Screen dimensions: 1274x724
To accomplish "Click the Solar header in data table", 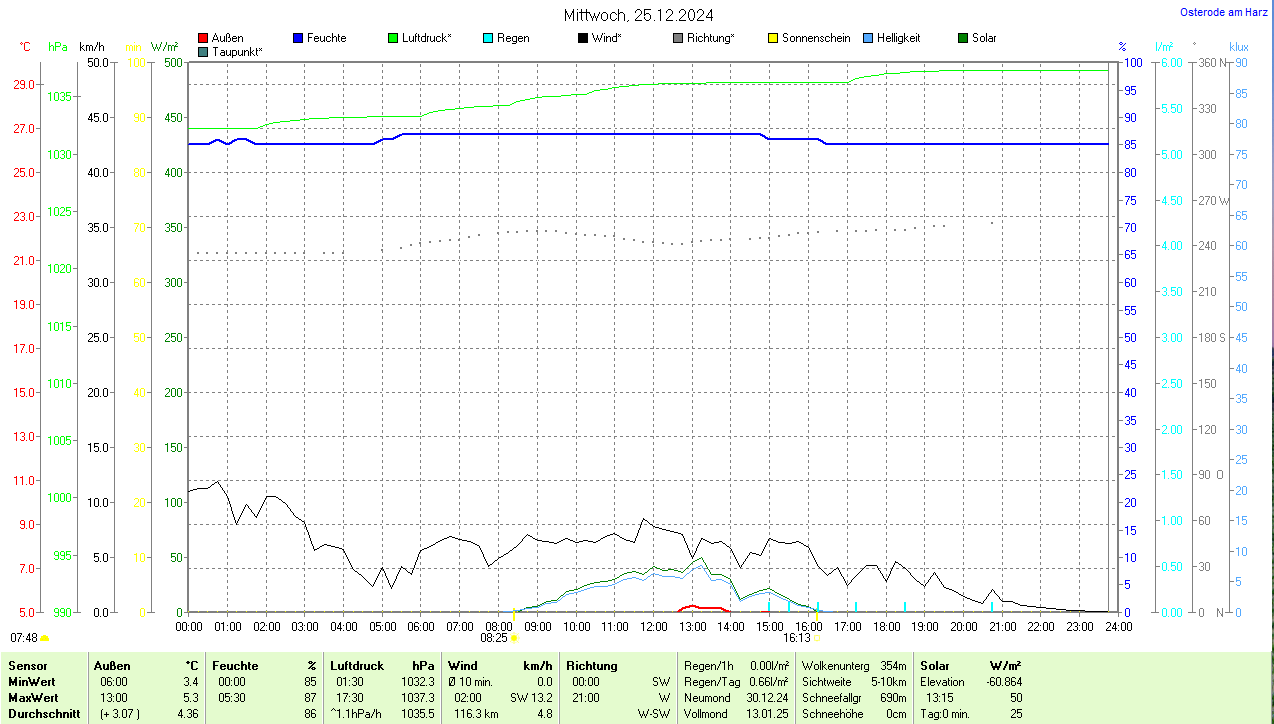I will 935,666.
